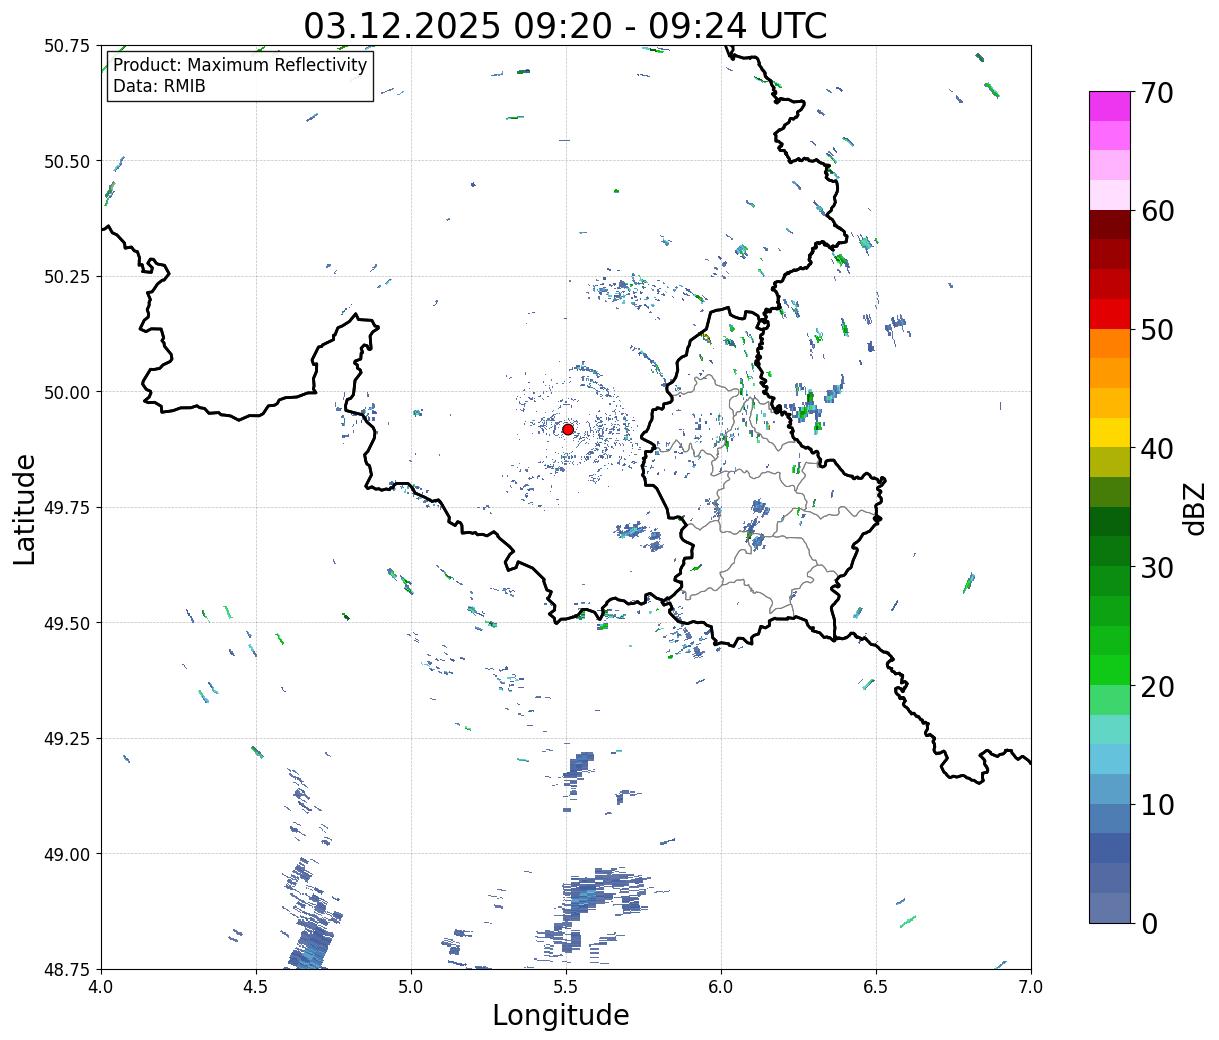Click longitude tick label 6.0
Viewport: 1219px width, 1040px height.
721,987
